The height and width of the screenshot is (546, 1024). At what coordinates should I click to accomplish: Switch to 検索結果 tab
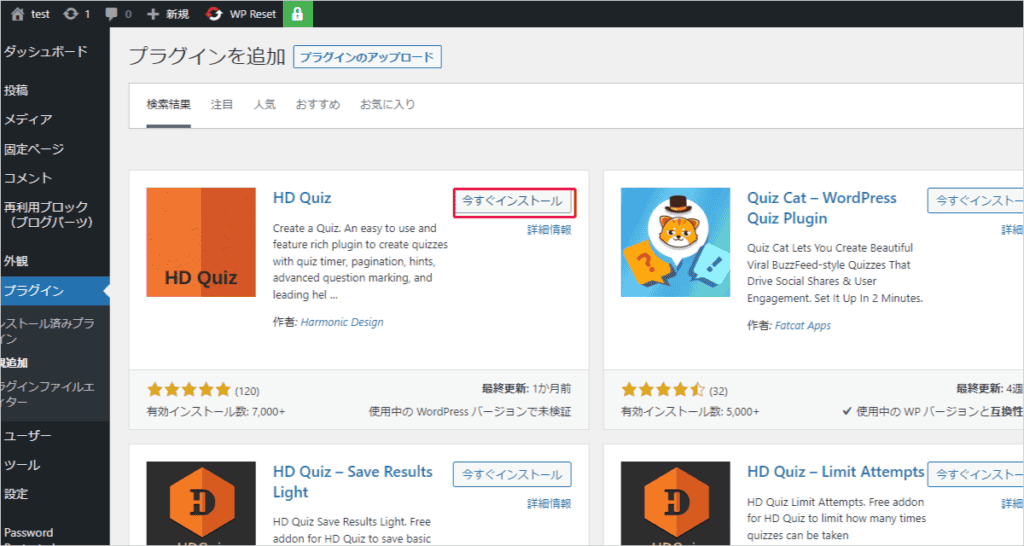click(168, 104)
